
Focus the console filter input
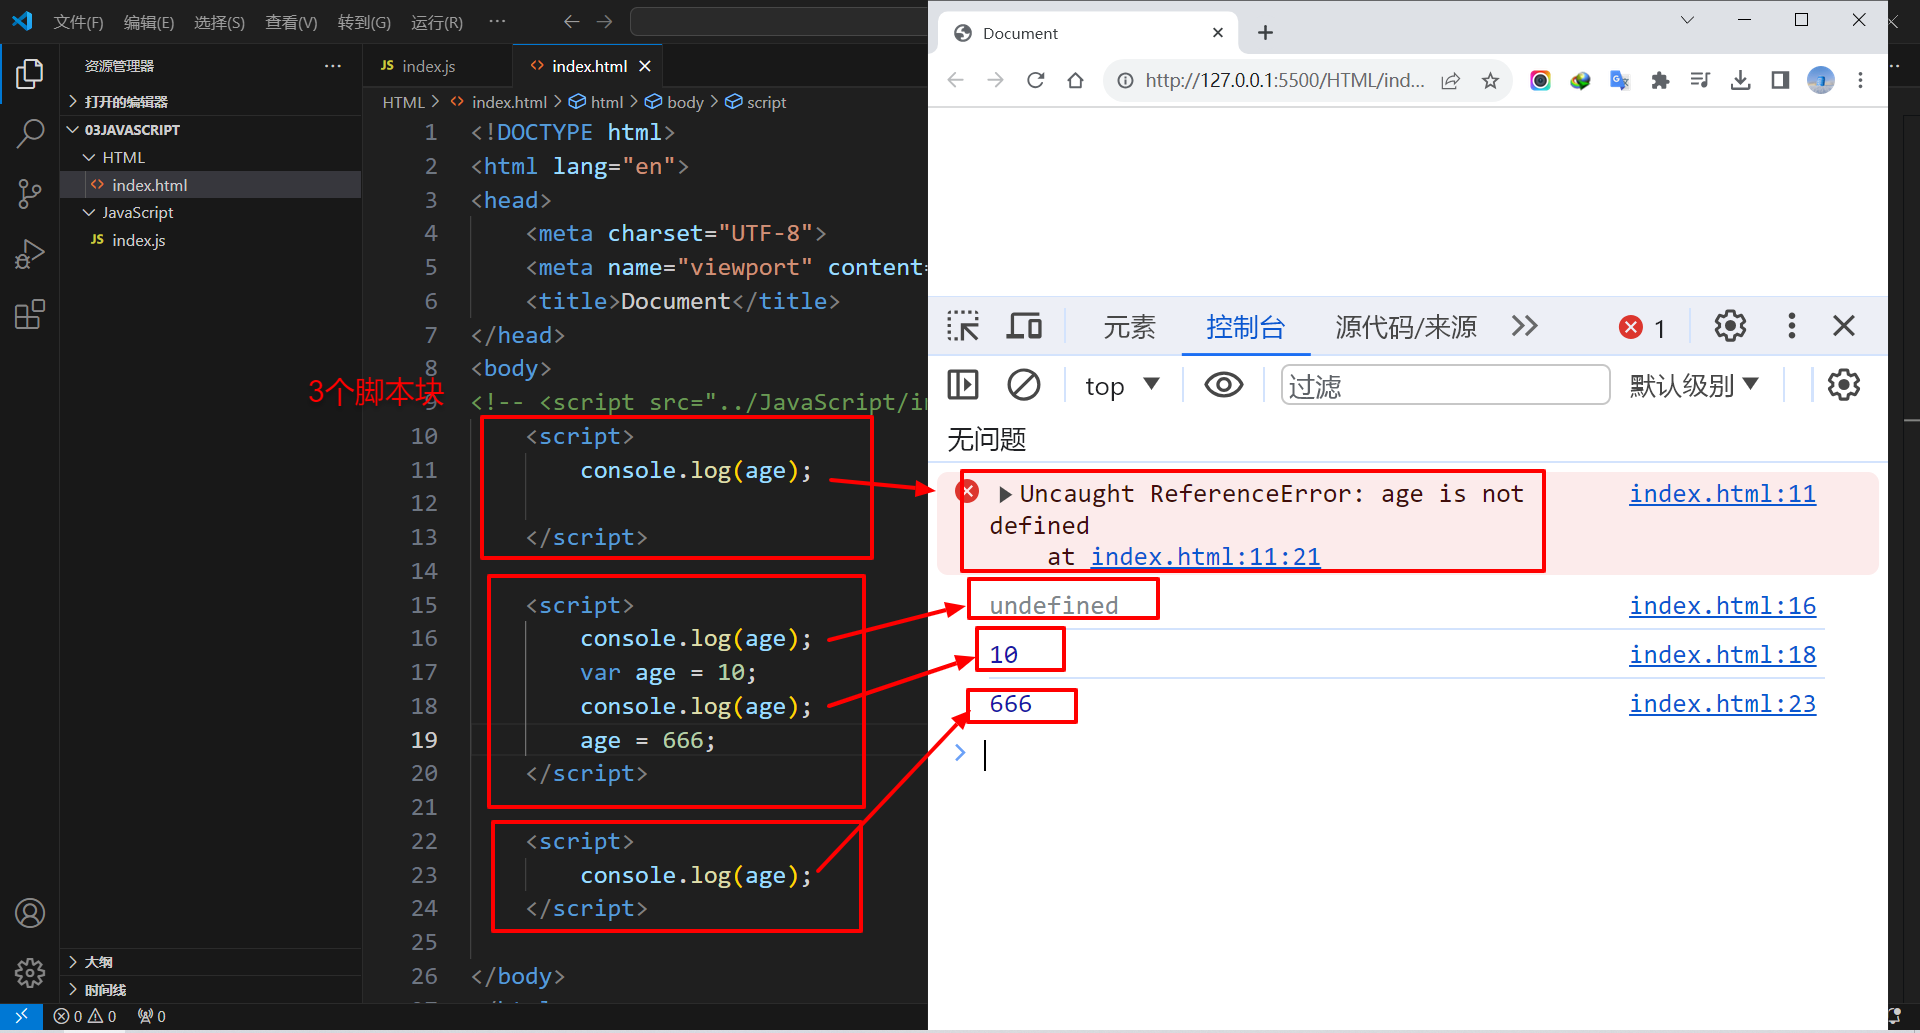pyautogui.click(x=1445, y=385)
